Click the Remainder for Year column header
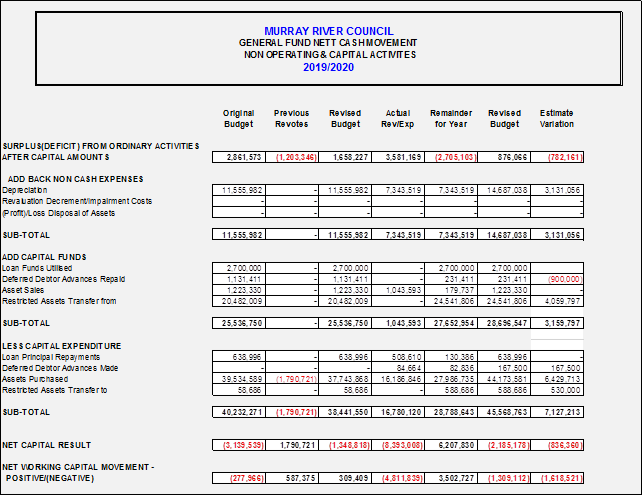 (x=451, y=118)
